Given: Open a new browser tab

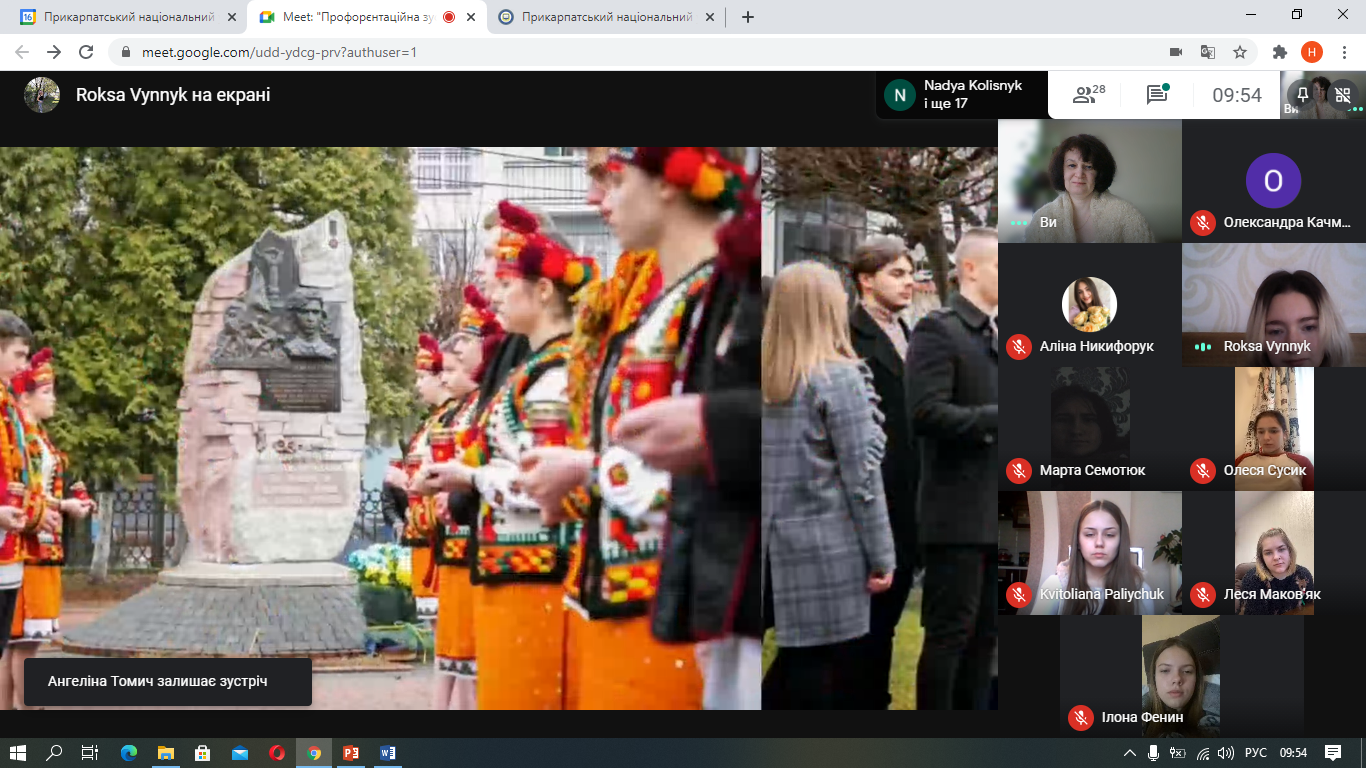Looking at the screenshot, I should 748,17.
